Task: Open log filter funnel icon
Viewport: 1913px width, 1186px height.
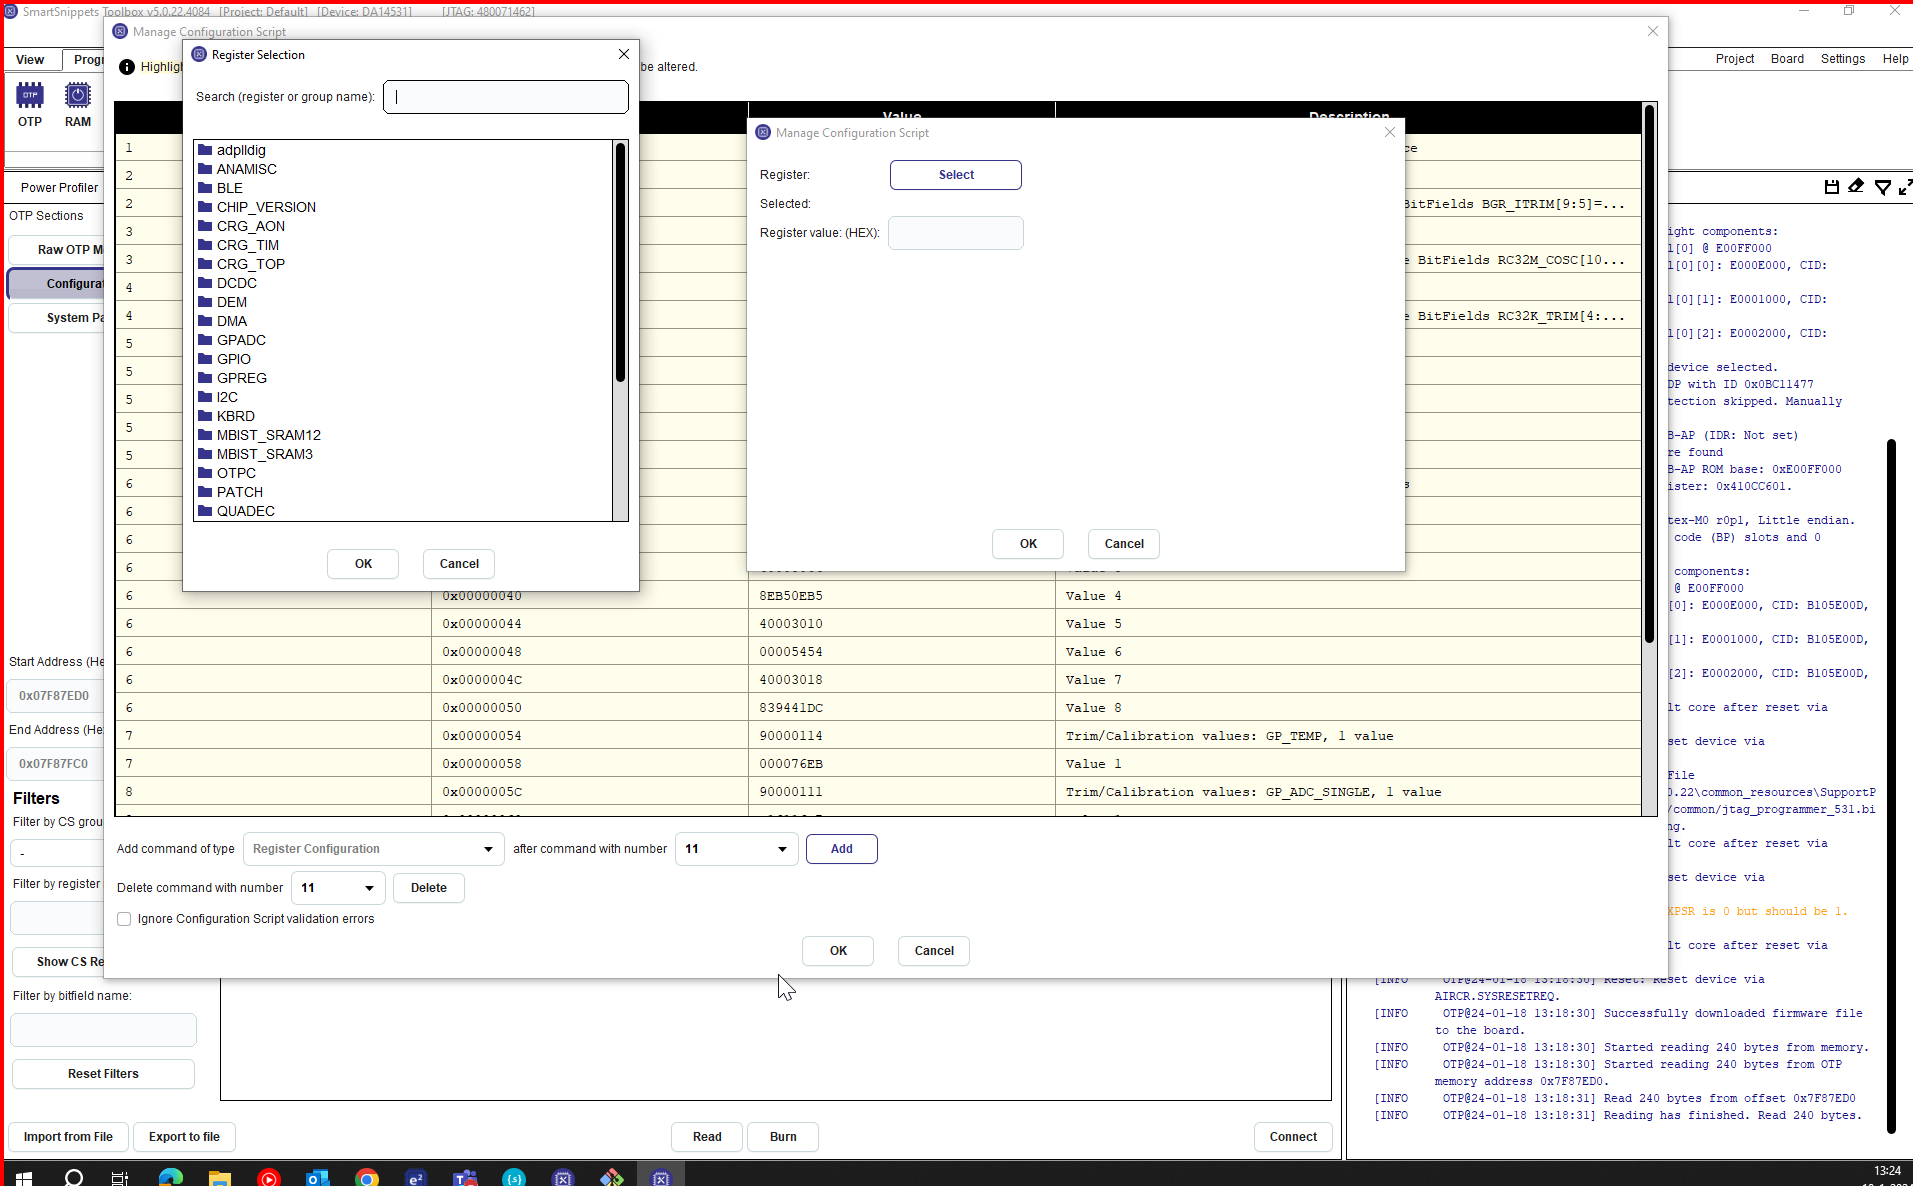Action: [1882, 187]
